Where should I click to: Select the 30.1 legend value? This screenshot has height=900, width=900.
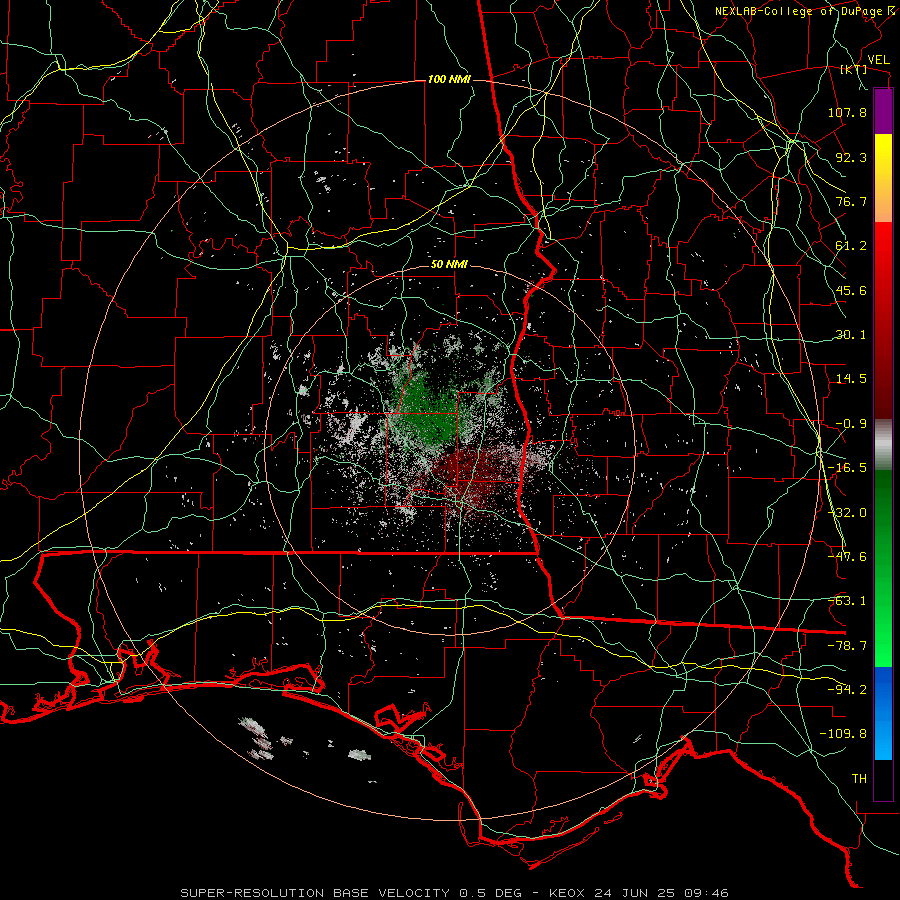tap(851, 335)
